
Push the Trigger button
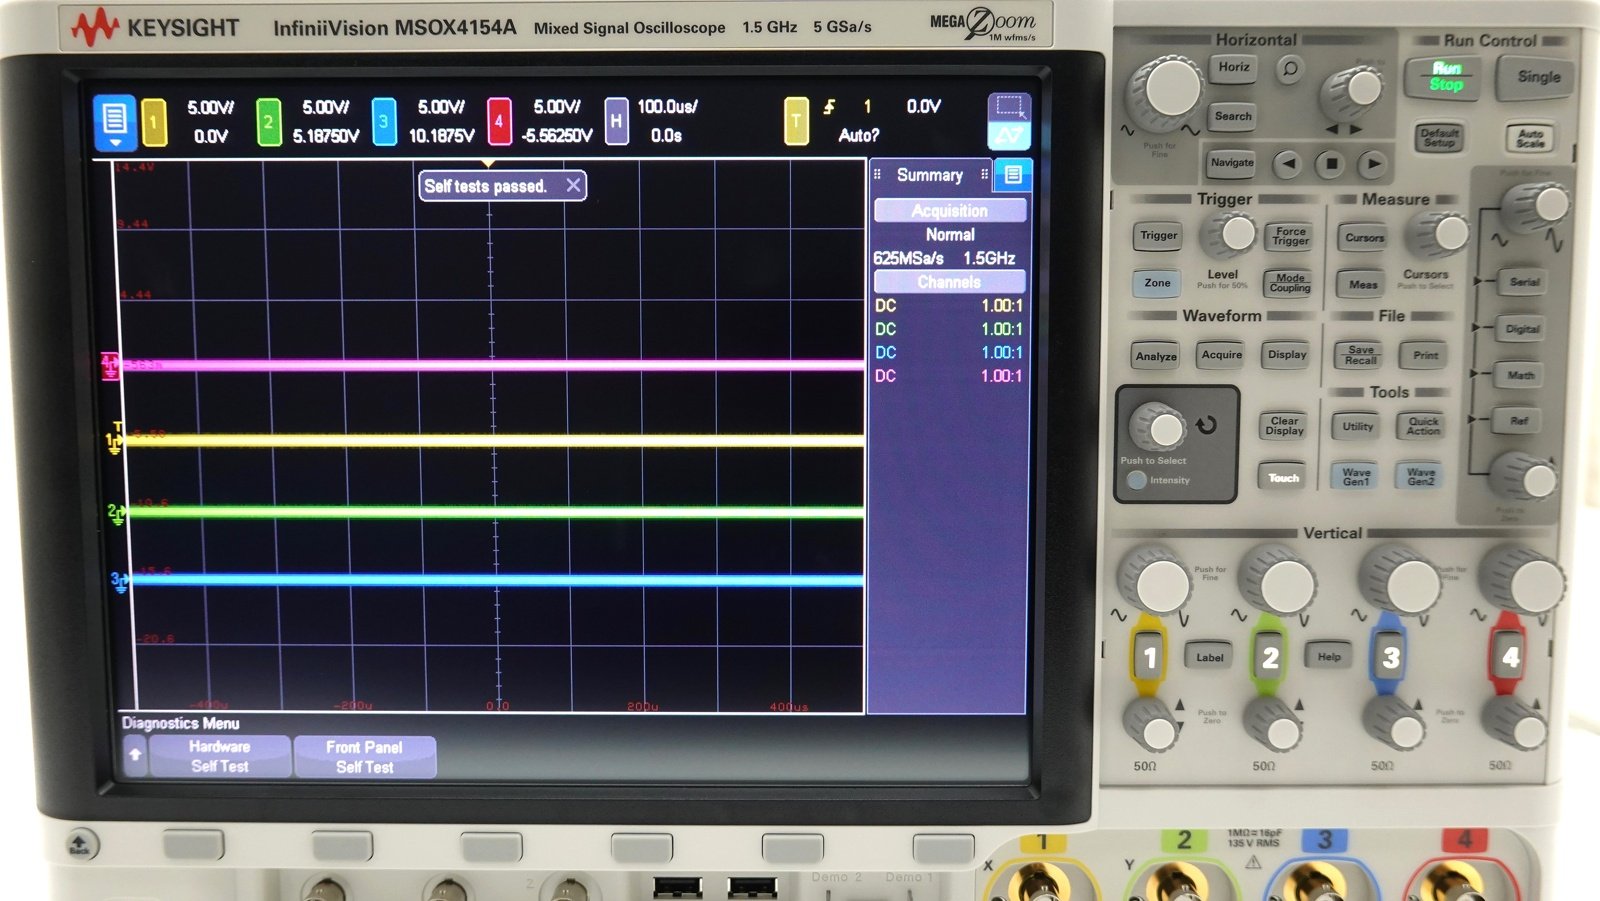(1159, 236)
